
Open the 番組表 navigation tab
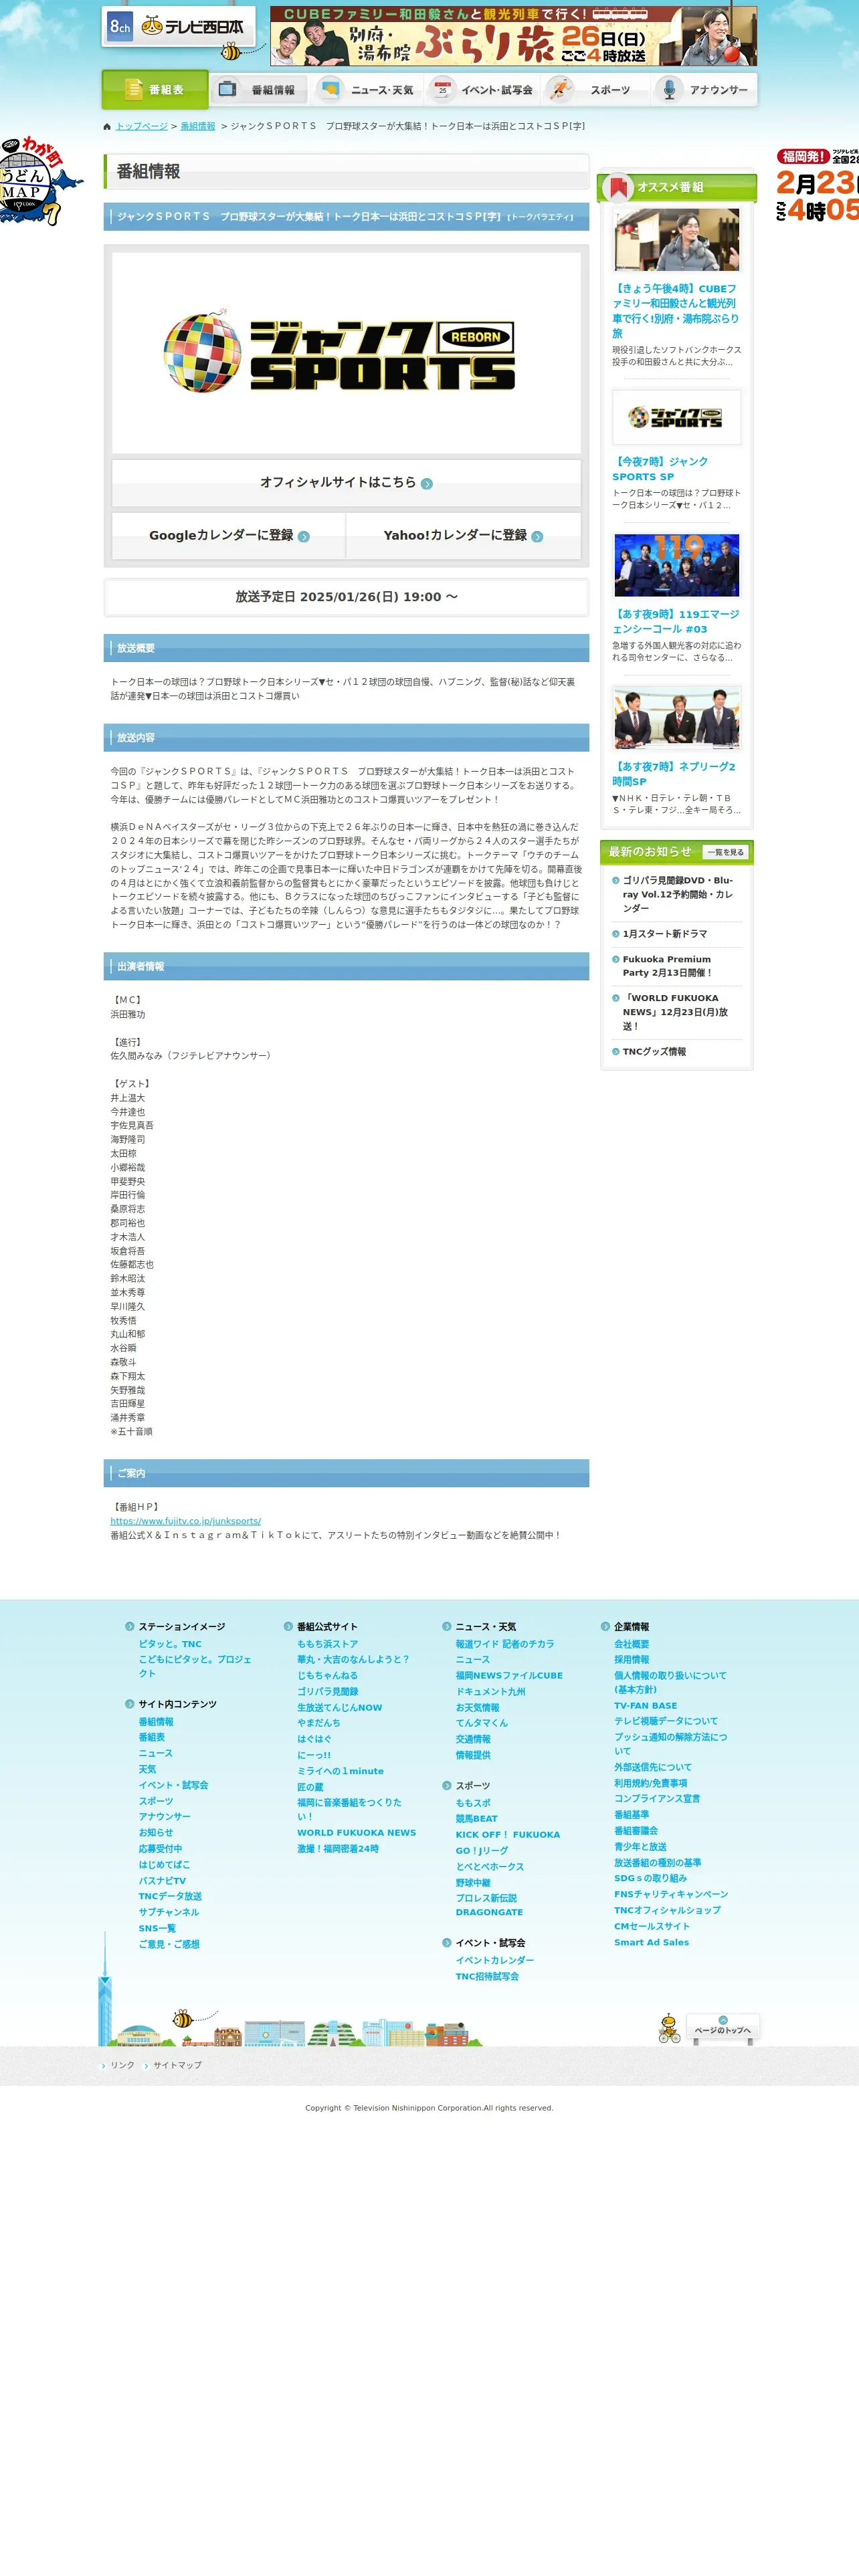coord(155,90)
